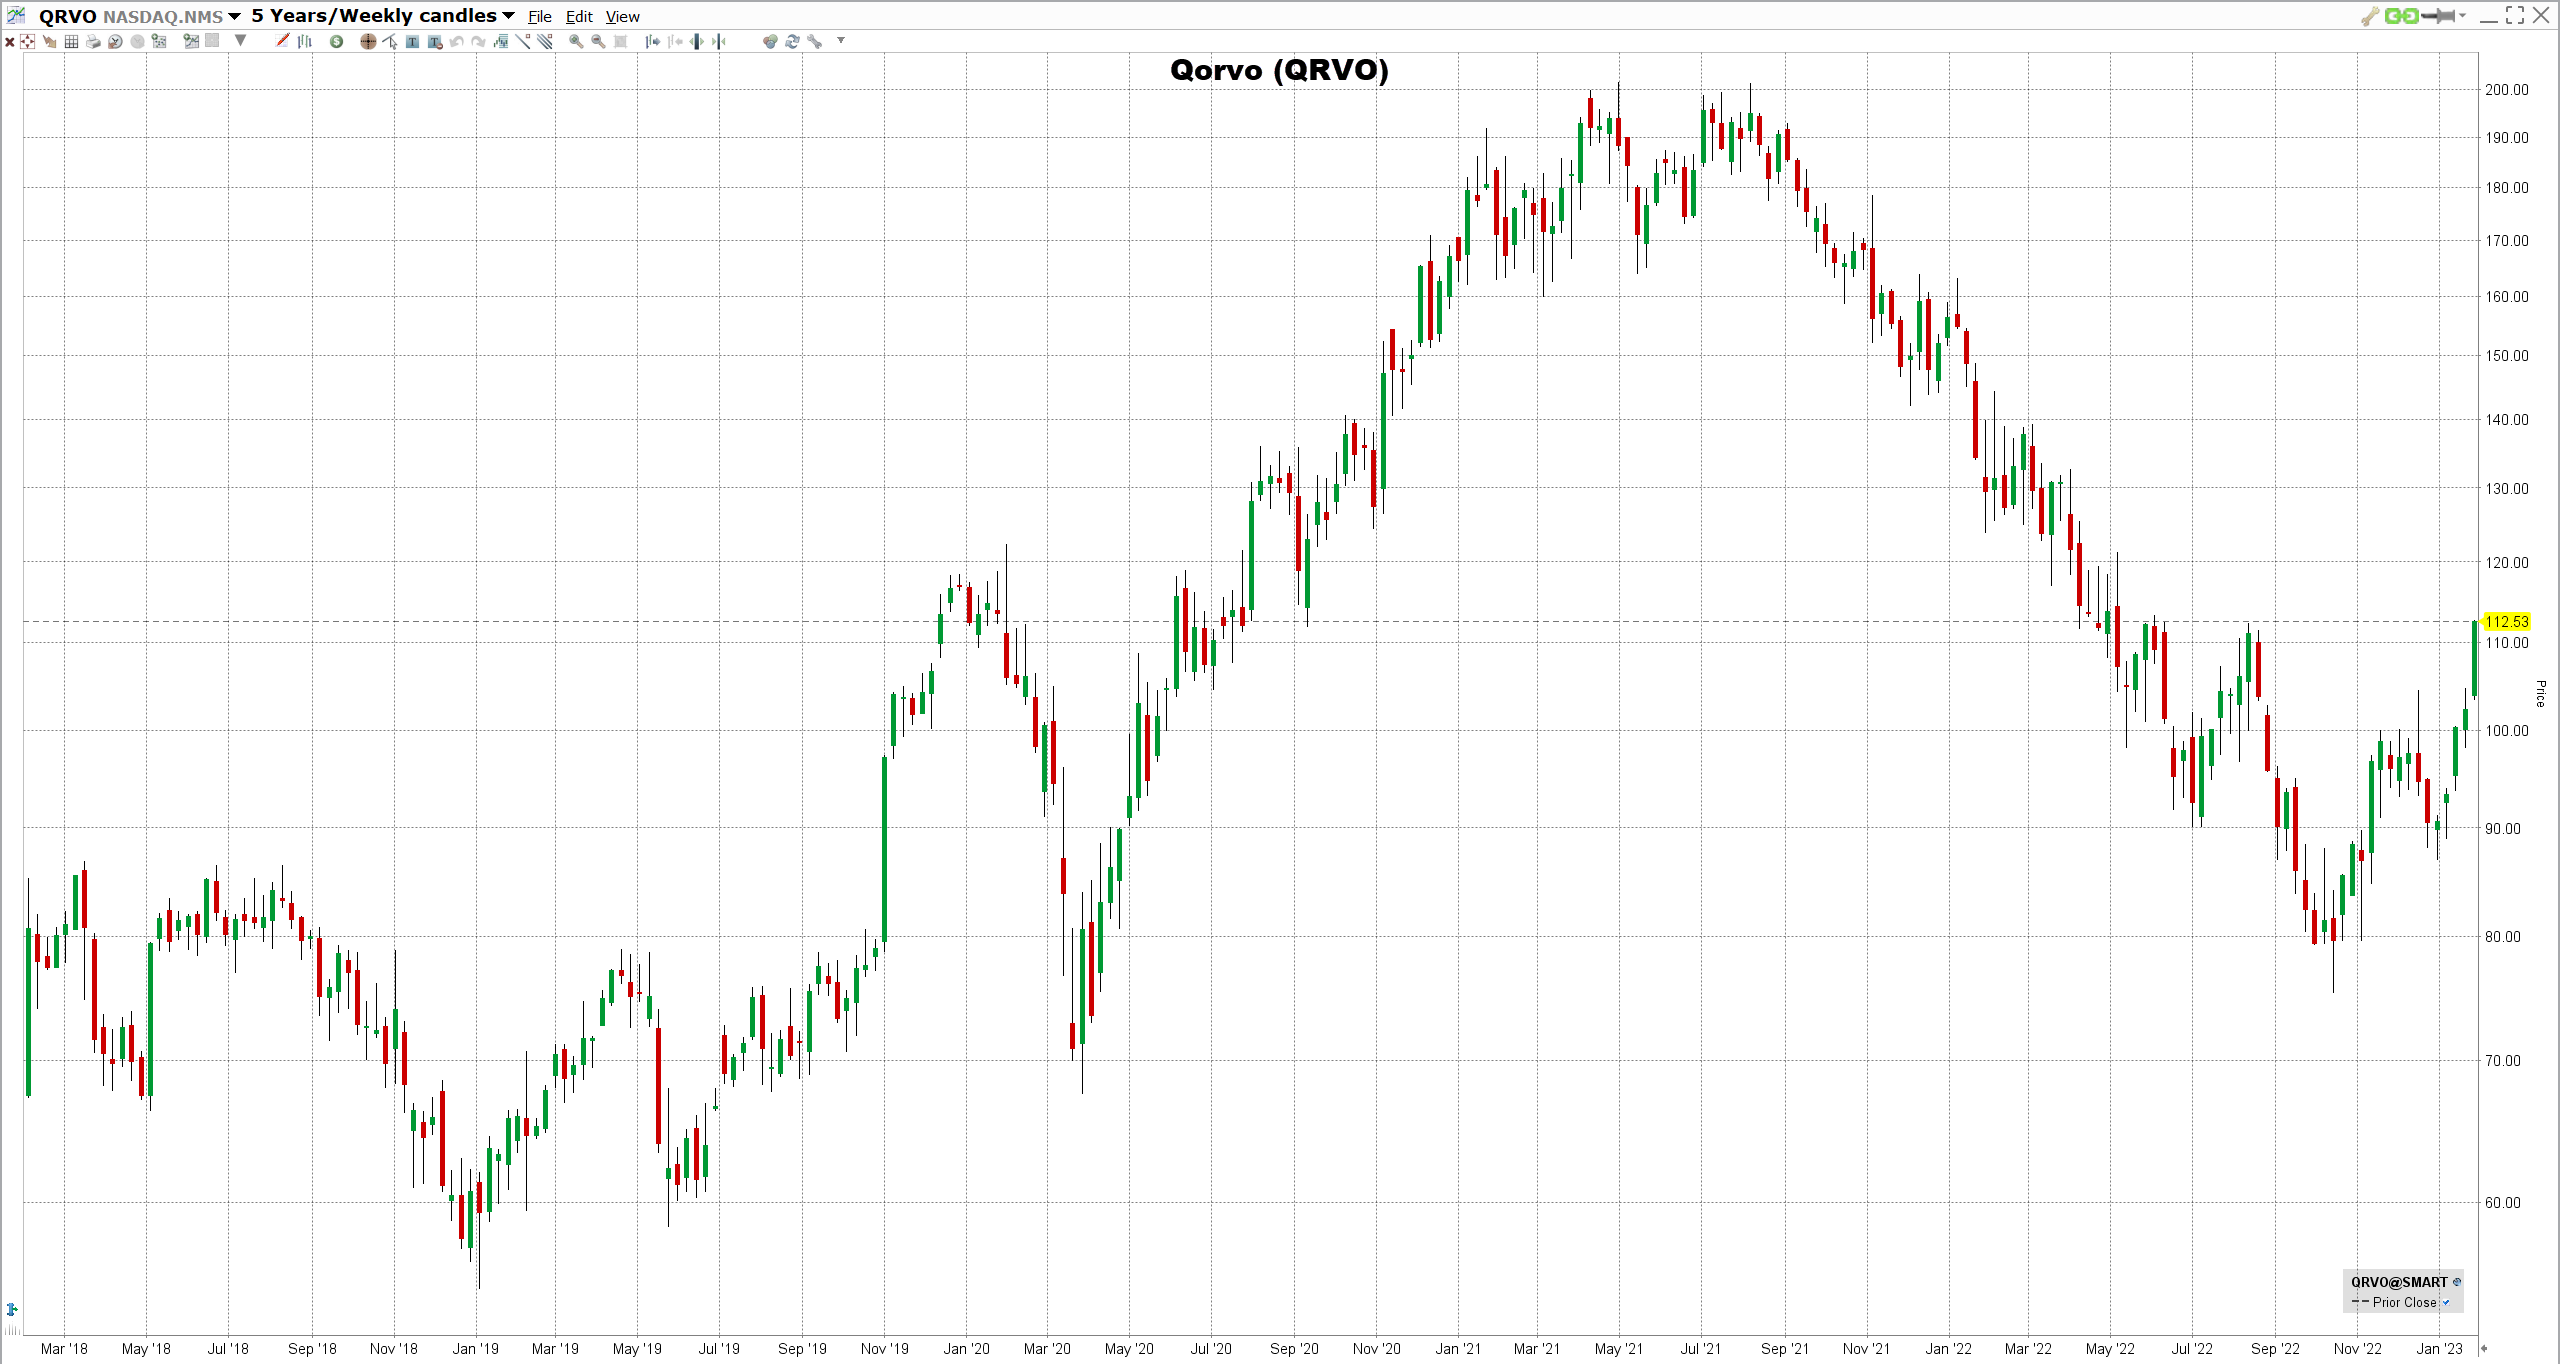This screenshot has height=1364, width=2560.
Task: Add a text label with the T icon
Action: [x=412, y=42]
